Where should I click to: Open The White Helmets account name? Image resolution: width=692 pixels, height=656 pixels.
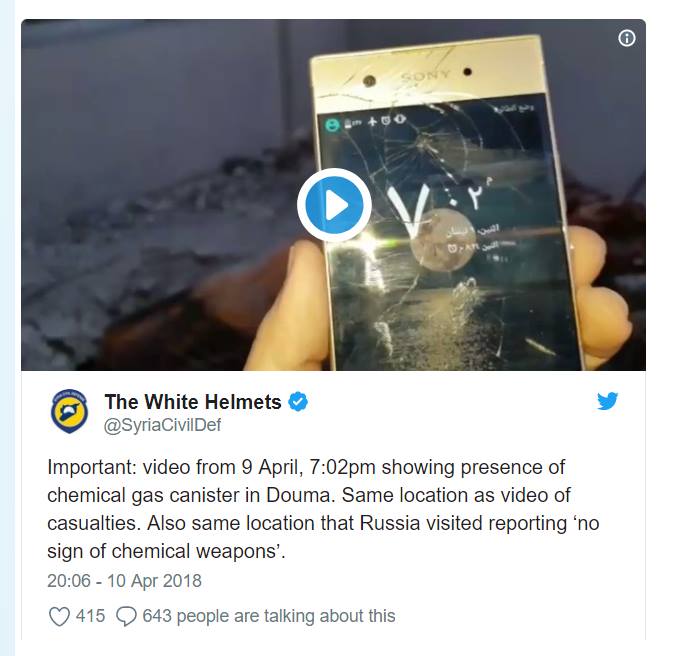point(192,402)
